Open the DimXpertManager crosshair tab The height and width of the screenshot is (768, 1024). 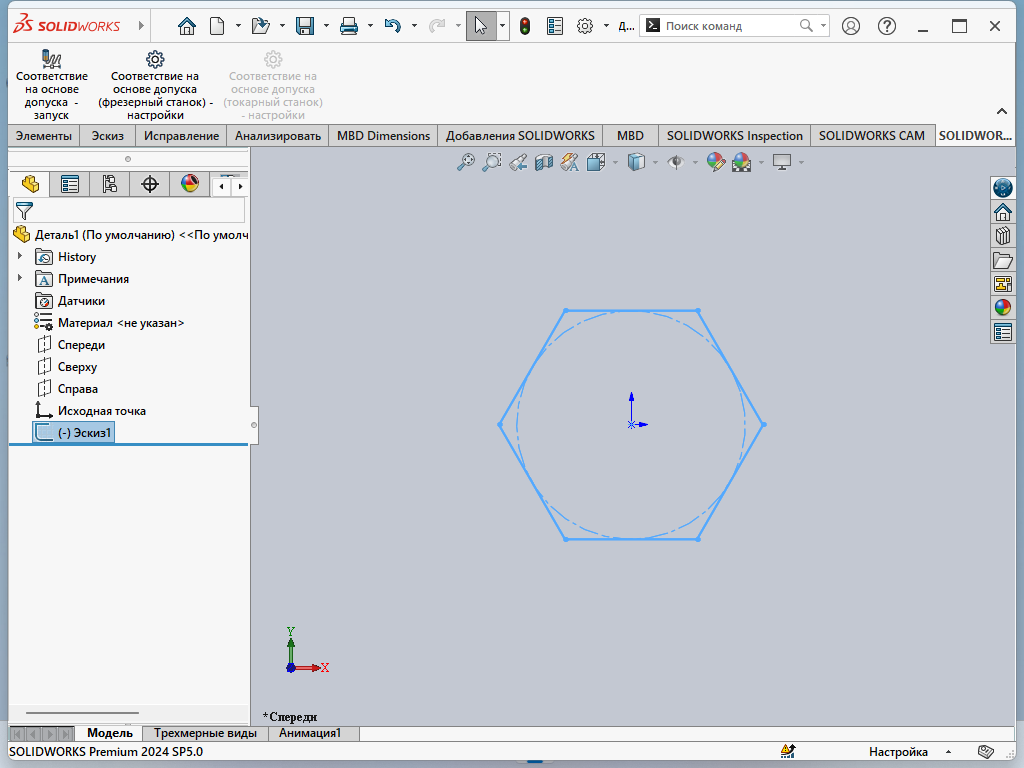click(150, 184)
